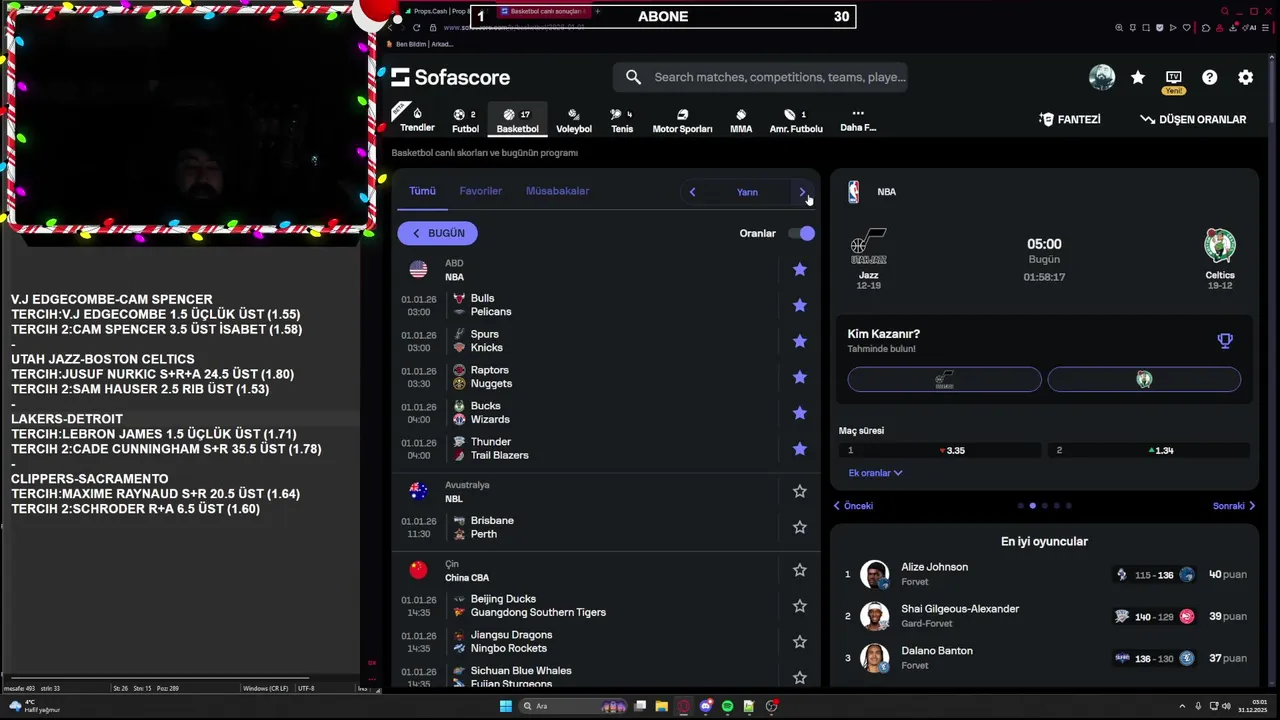Open Shai Gilgeous-Alexander player photo
The height and width of the screenshot is (720, 1280).
(x=875, y=616)
